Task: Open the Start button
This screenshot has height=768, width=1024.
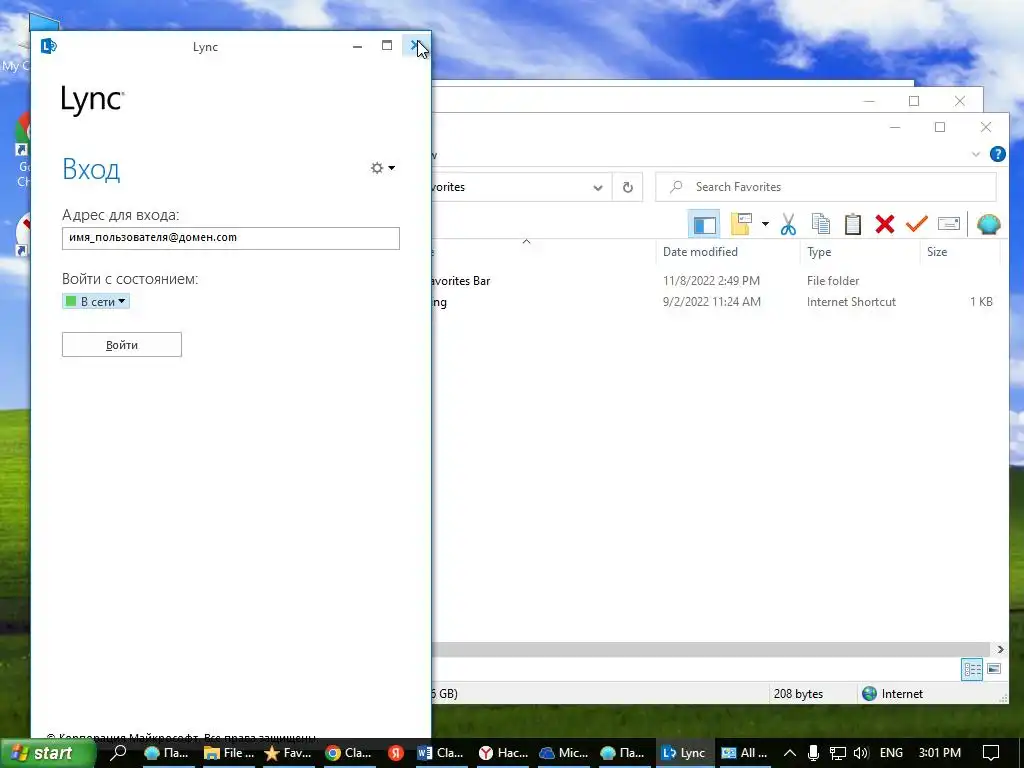Action: [48, 753]
